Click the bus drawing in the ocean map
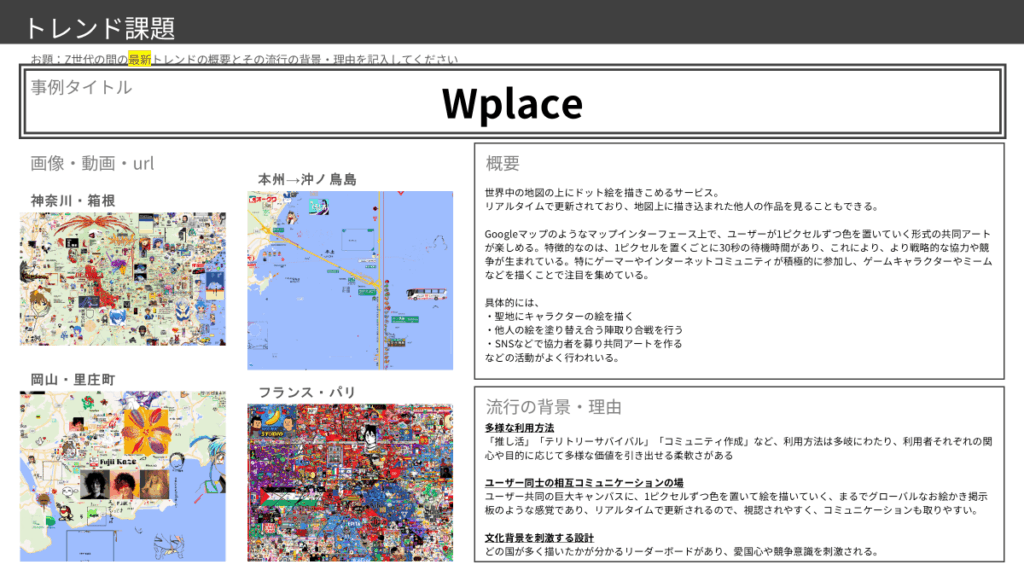Screen dimensions: 1024x576 [x=424, y=294]
